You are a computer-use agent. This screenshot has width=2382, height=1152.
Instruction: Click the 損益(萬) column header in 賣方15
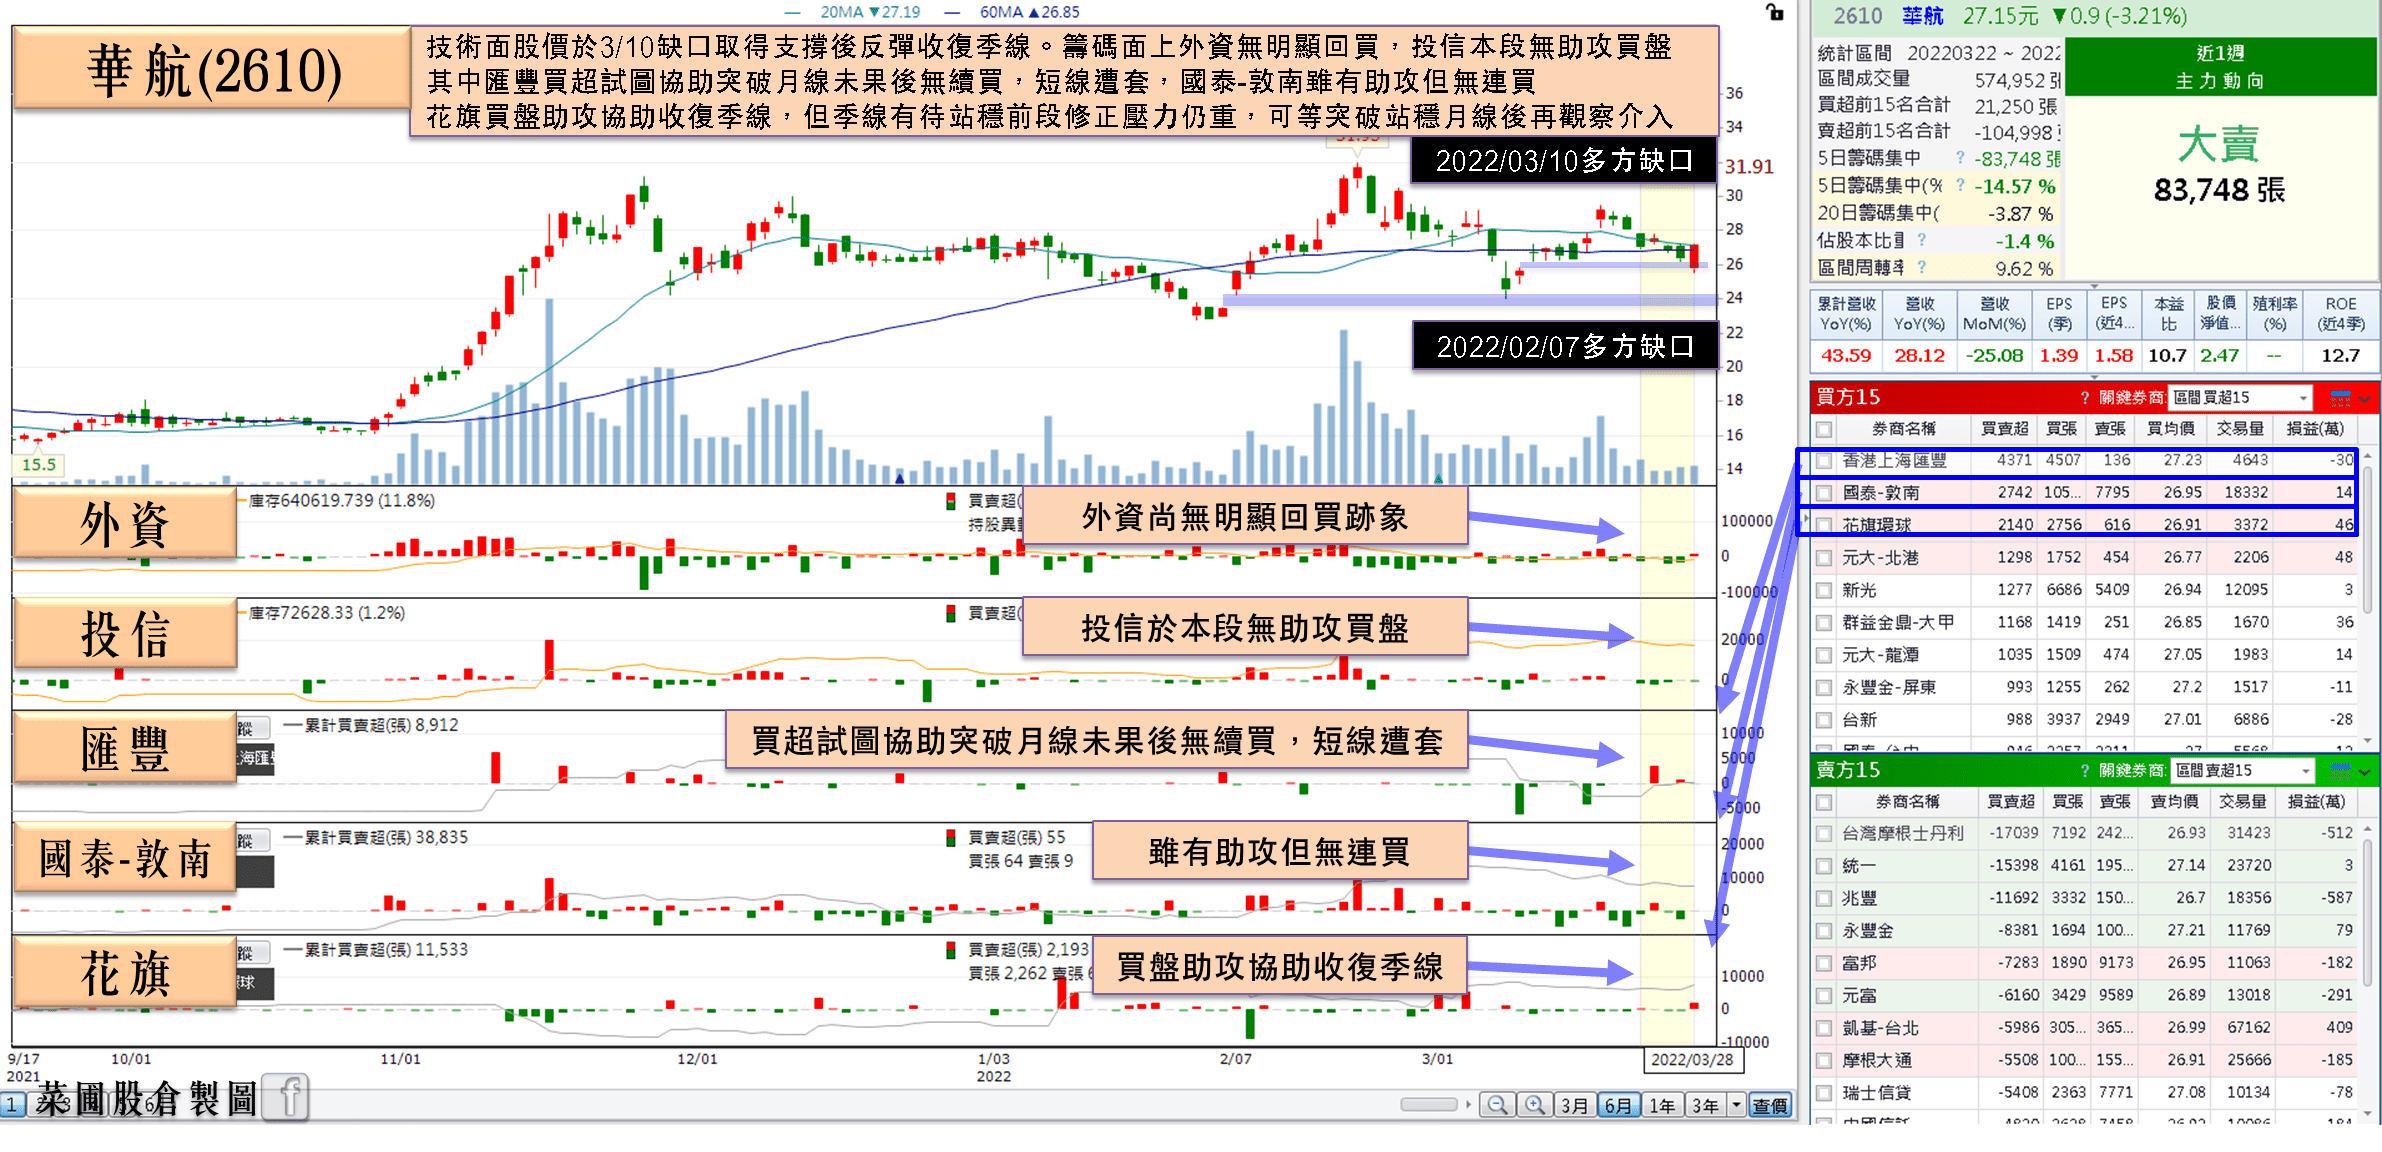pos(2316,802)
